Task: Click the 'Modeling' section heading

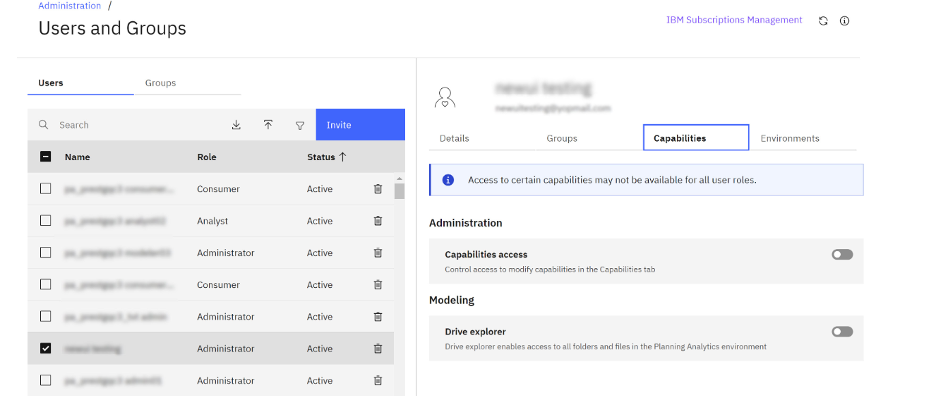Action: point(451,300)
